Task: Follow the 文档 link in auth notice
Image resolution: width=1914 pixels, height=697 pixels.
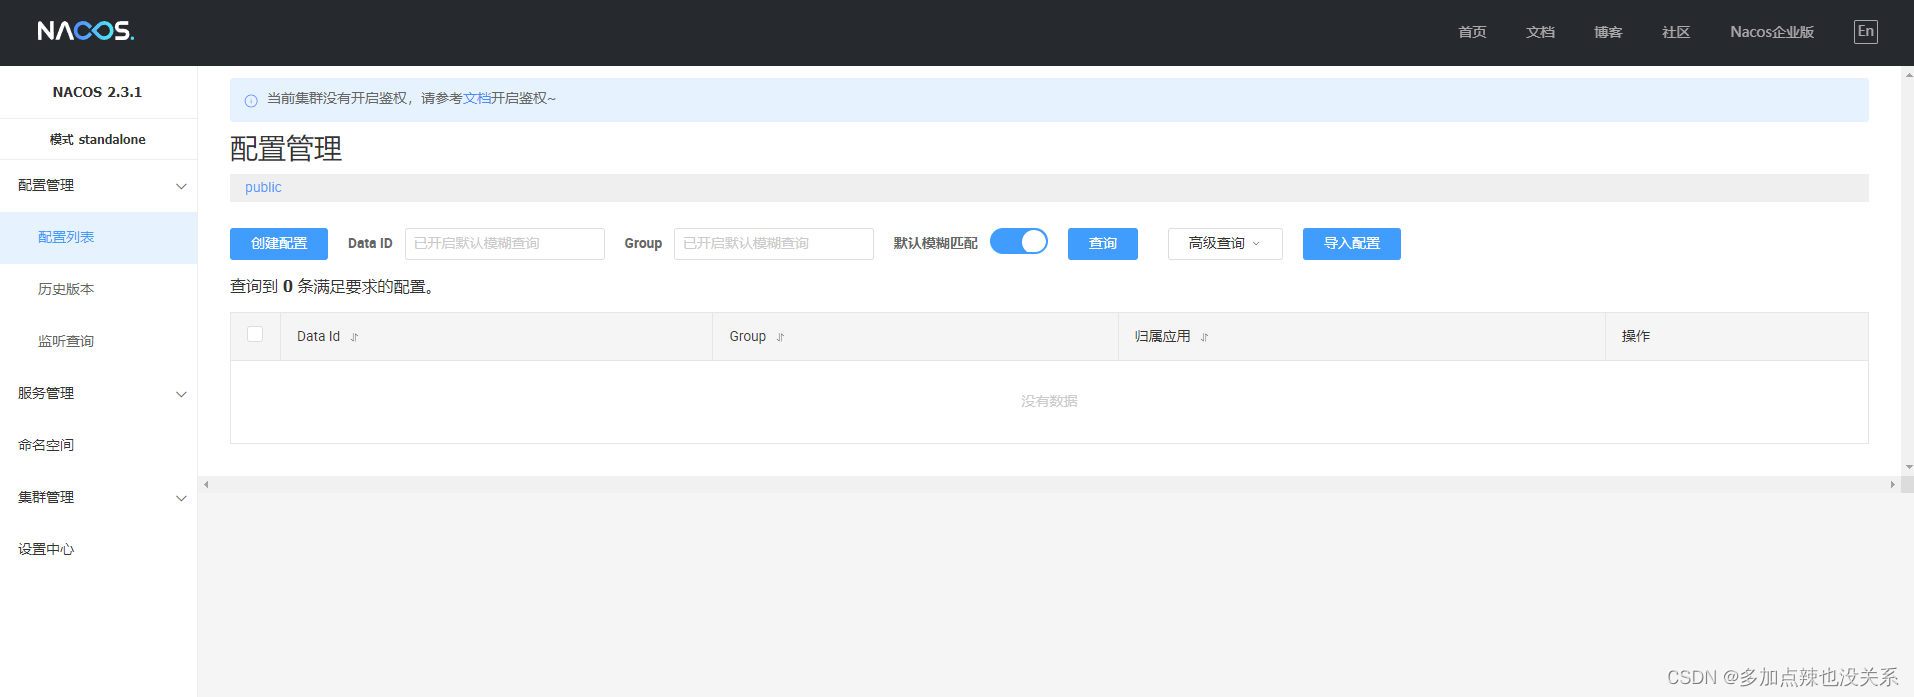Action: [477, 98]
